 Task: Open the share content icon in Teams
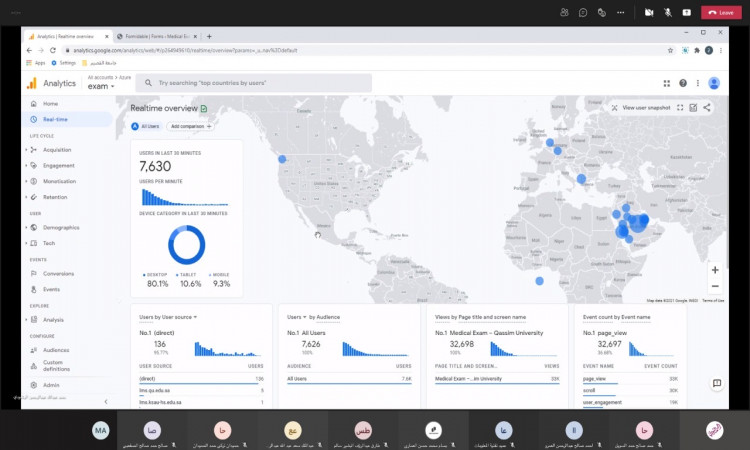[x=686, y=12]
